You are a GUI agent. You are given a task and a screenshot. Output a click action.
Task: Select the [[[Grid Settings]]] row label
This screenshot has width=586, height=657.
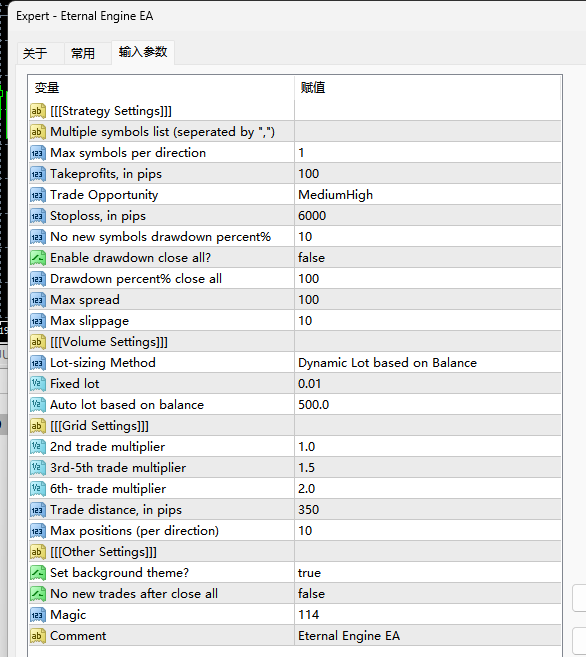coord(99,426)
